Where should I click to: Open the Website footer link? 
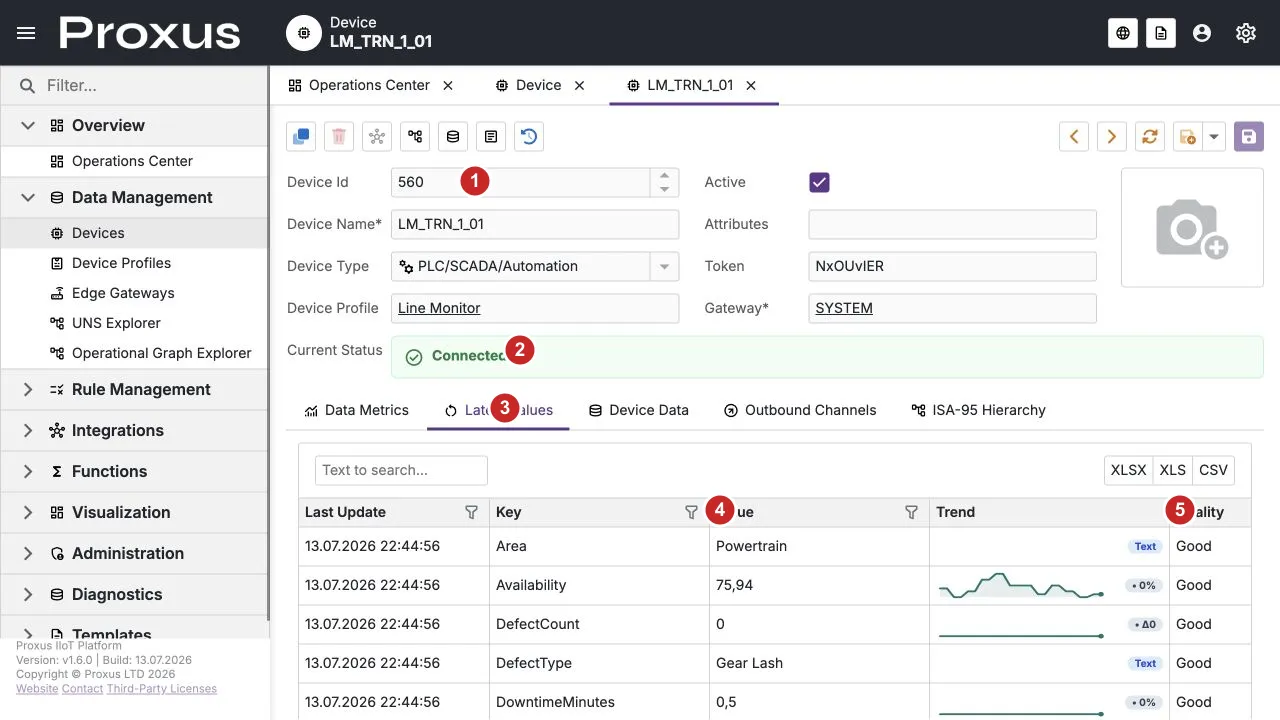pyautogui.click(x=37, y=689)
